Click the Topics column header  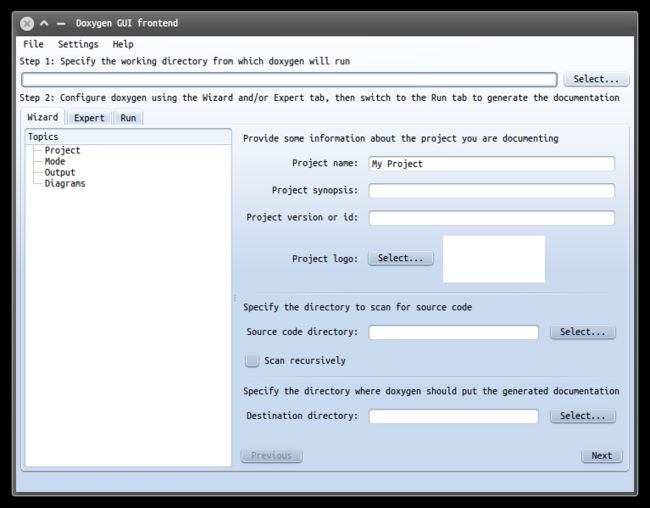coord(128,137)
